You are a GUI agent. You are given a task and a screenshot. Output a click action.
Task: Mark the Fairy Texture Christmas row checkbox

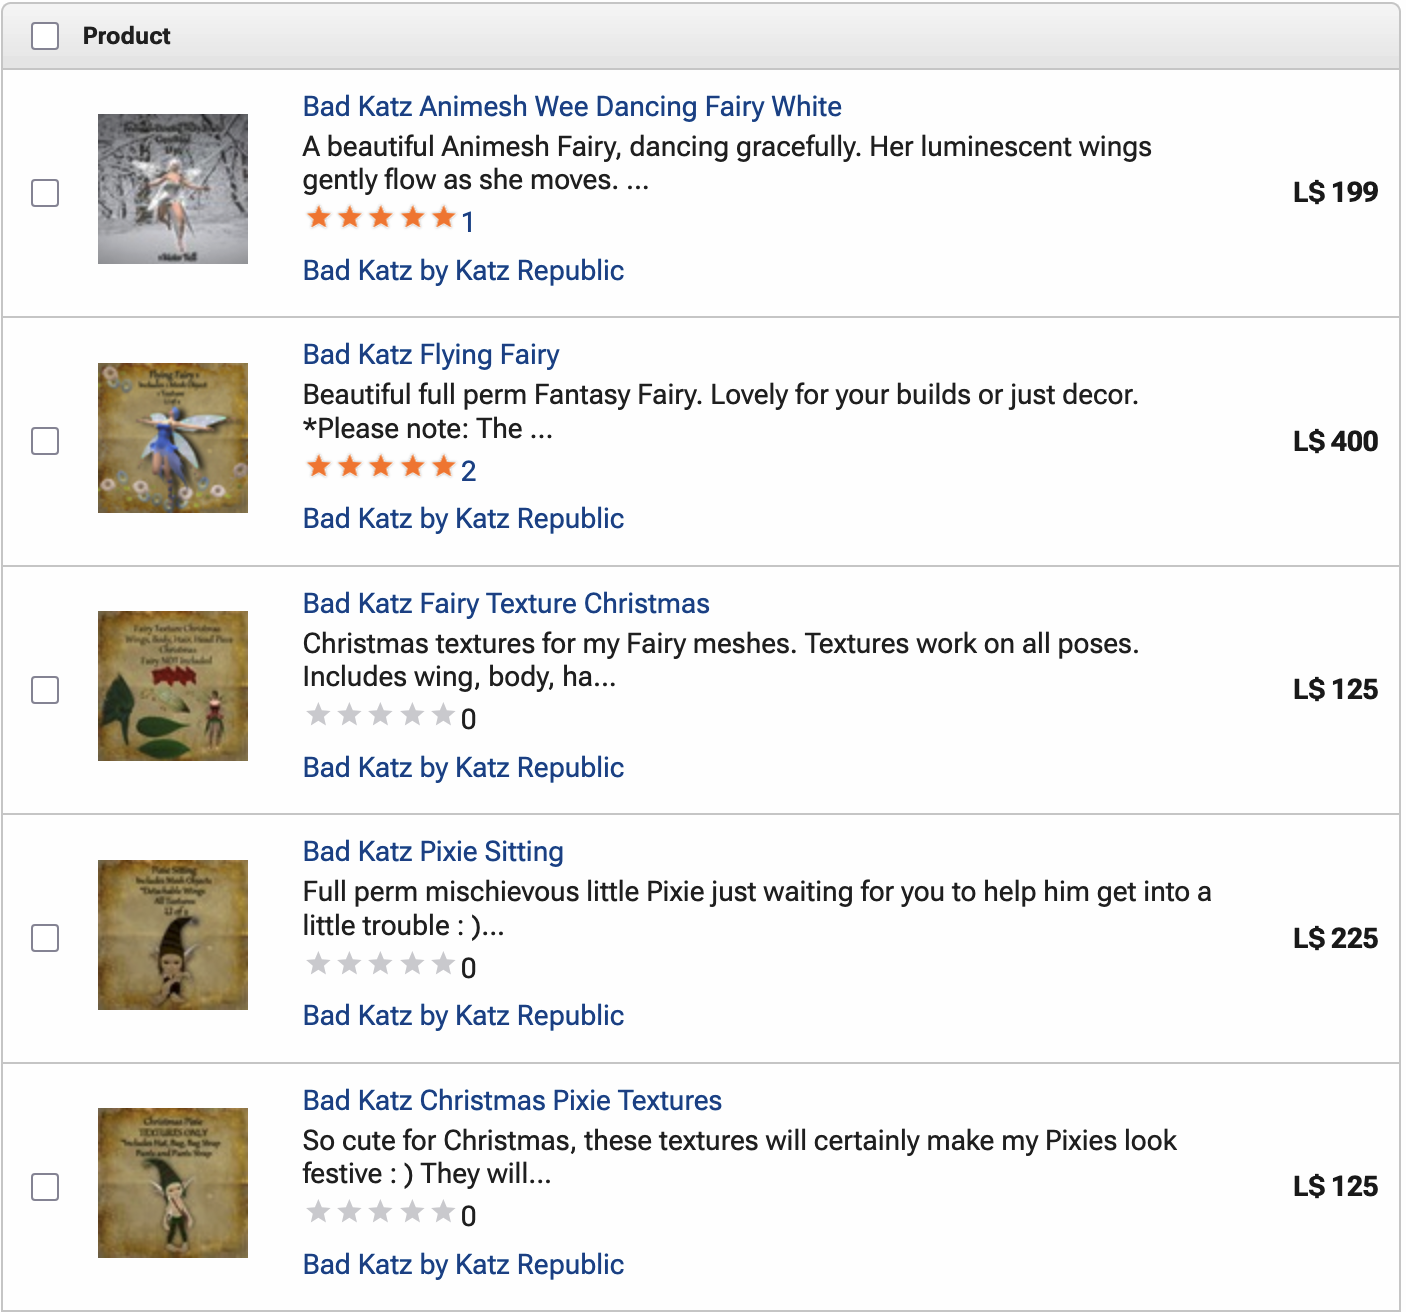coord(45,690)
